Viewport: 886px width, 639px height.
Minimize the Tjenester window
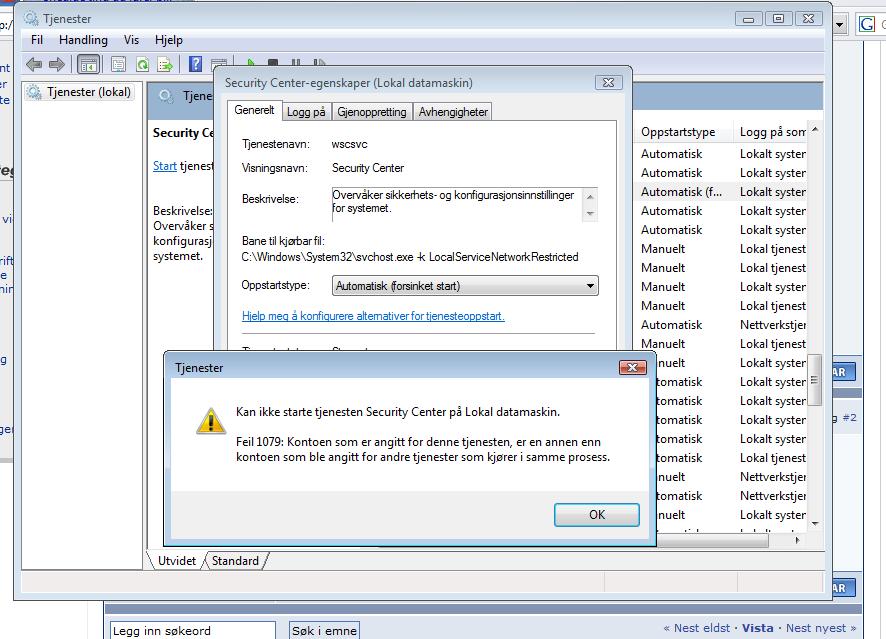[x=749, y=19]
